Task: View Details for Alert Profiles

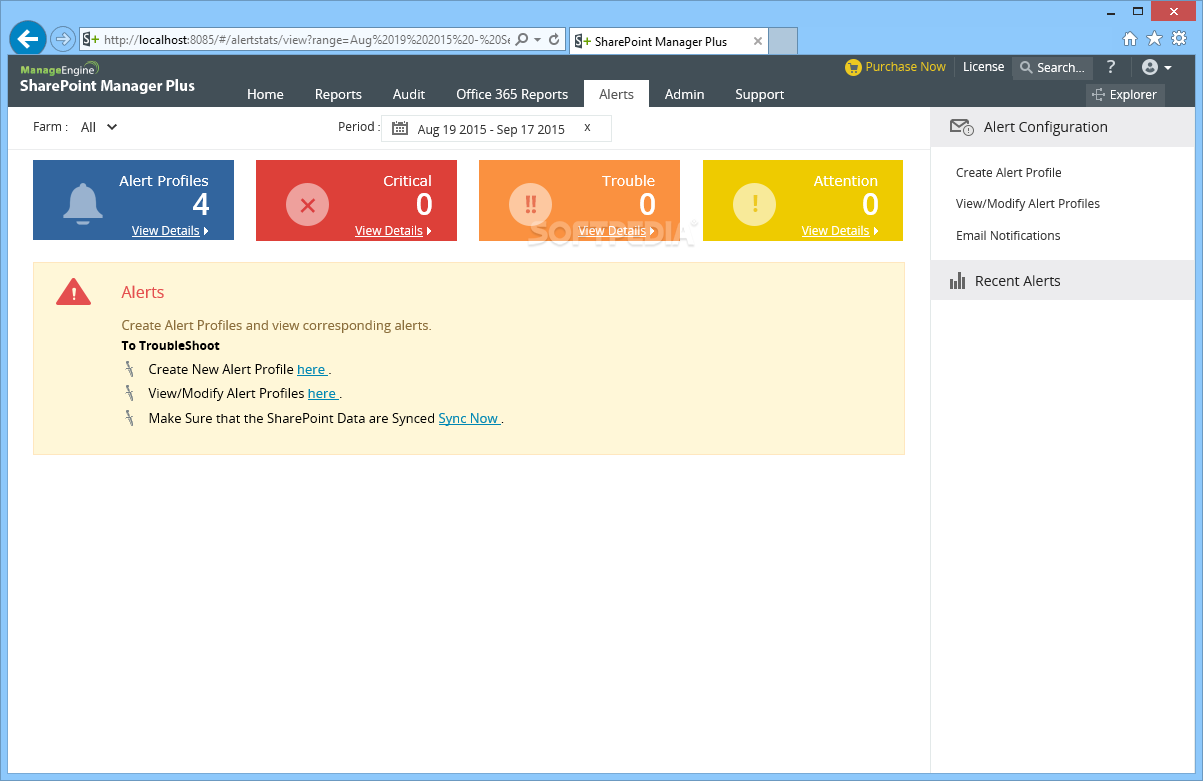Action: tap(170, 231)
